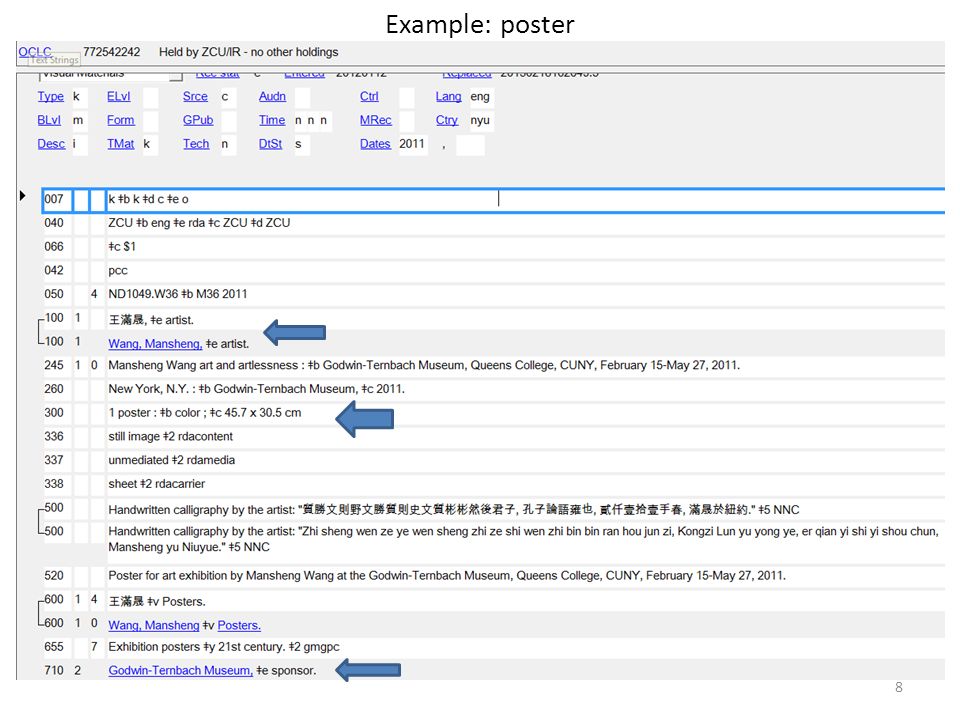Open the MRec fixed-field link
960x720 pixels.
(x=375, y=120)
